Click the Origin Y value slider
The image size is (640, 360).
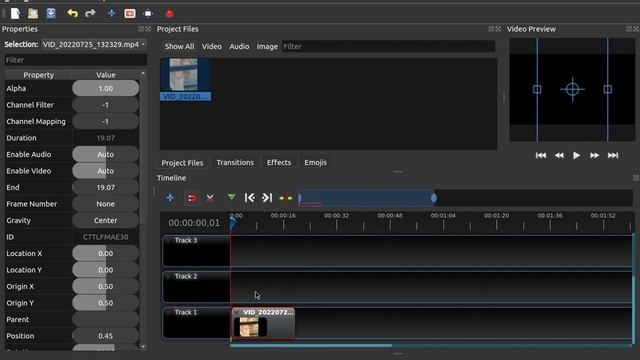point(106,303)
